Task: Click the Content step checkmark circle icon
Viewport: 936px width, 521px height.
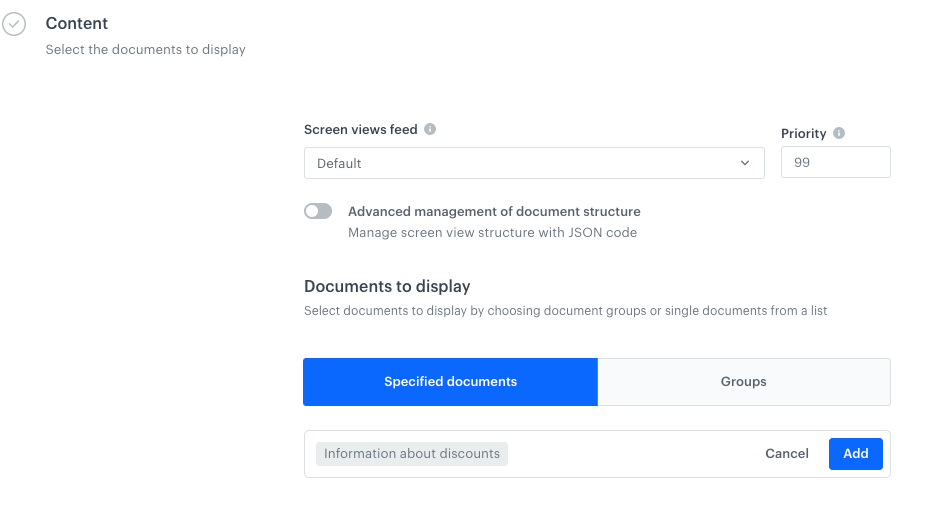Action: tap(14, 24)
